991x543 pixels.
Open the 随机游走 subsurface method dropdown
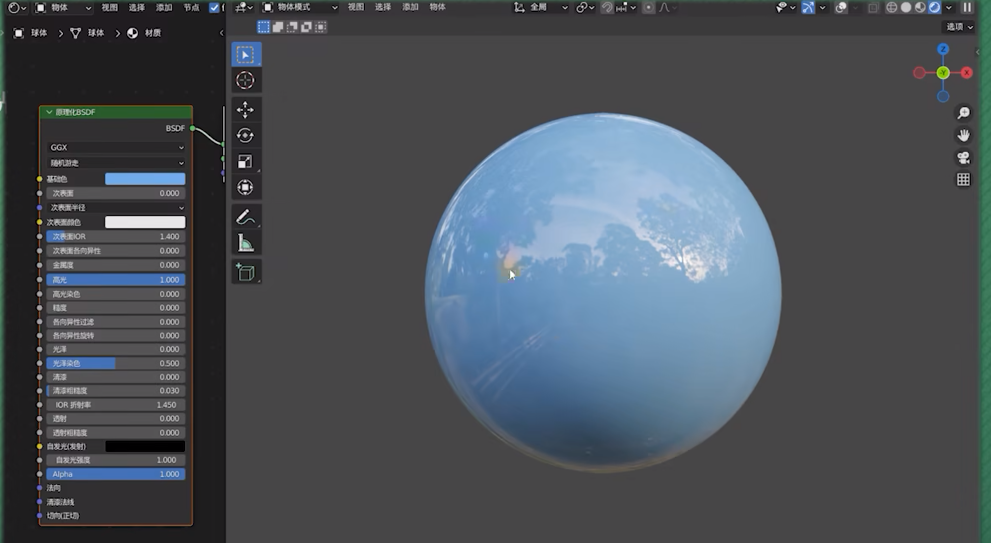coord(116,163)
